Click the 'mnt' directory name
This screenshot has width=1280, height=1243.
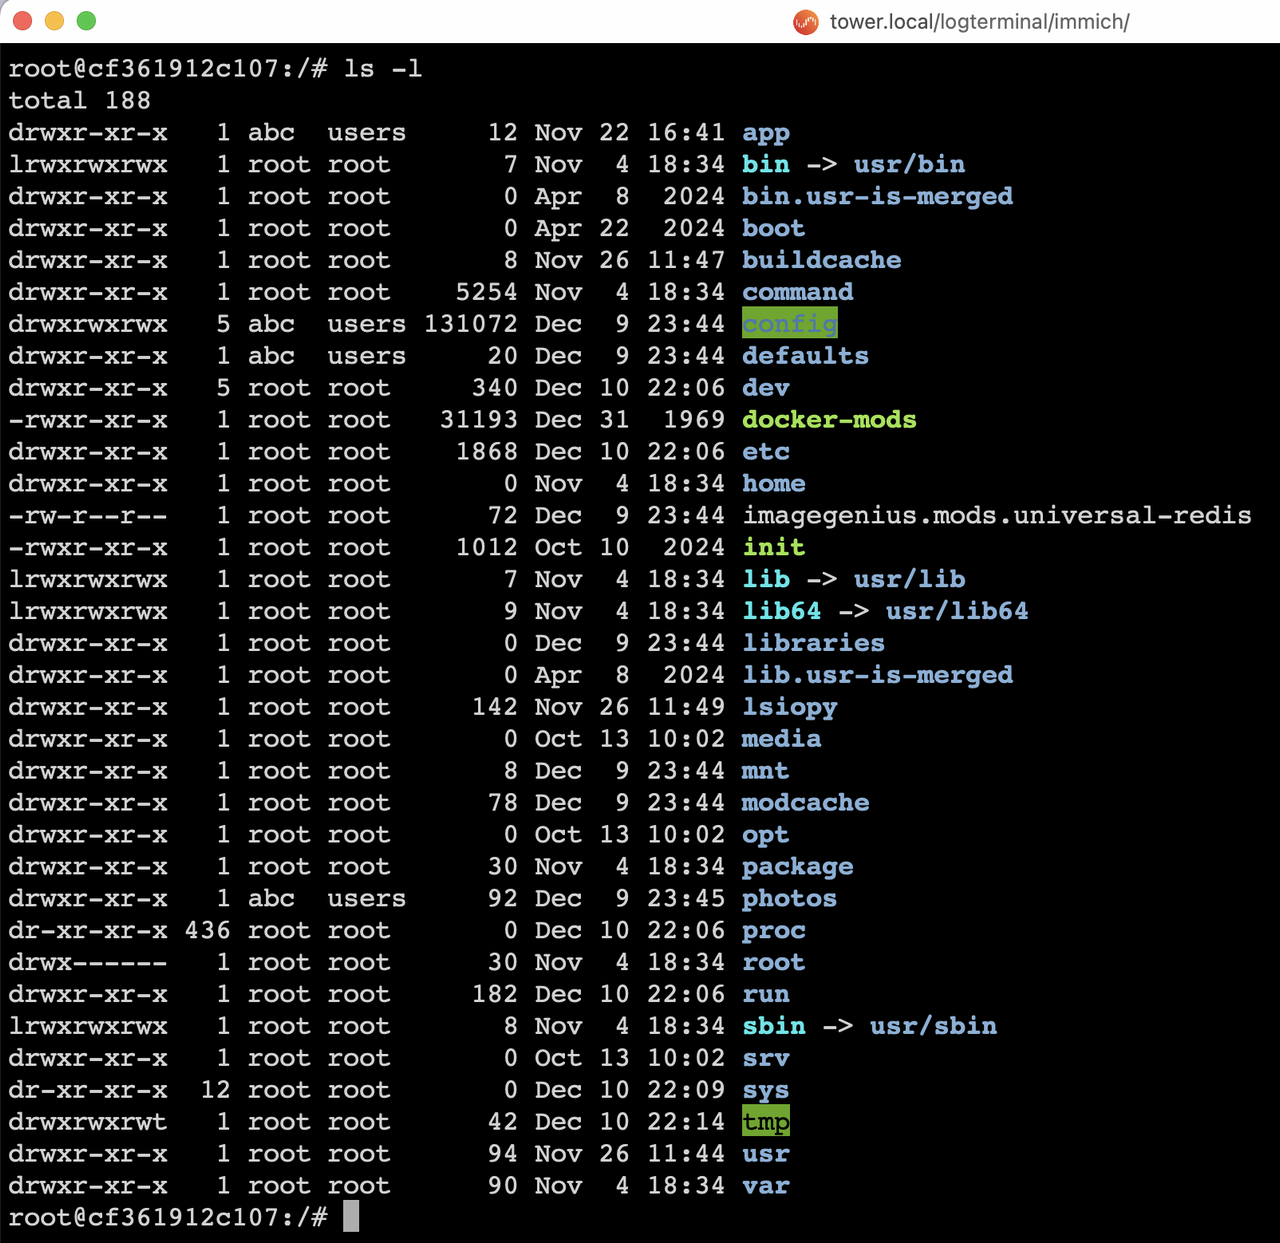pos(766,771)
